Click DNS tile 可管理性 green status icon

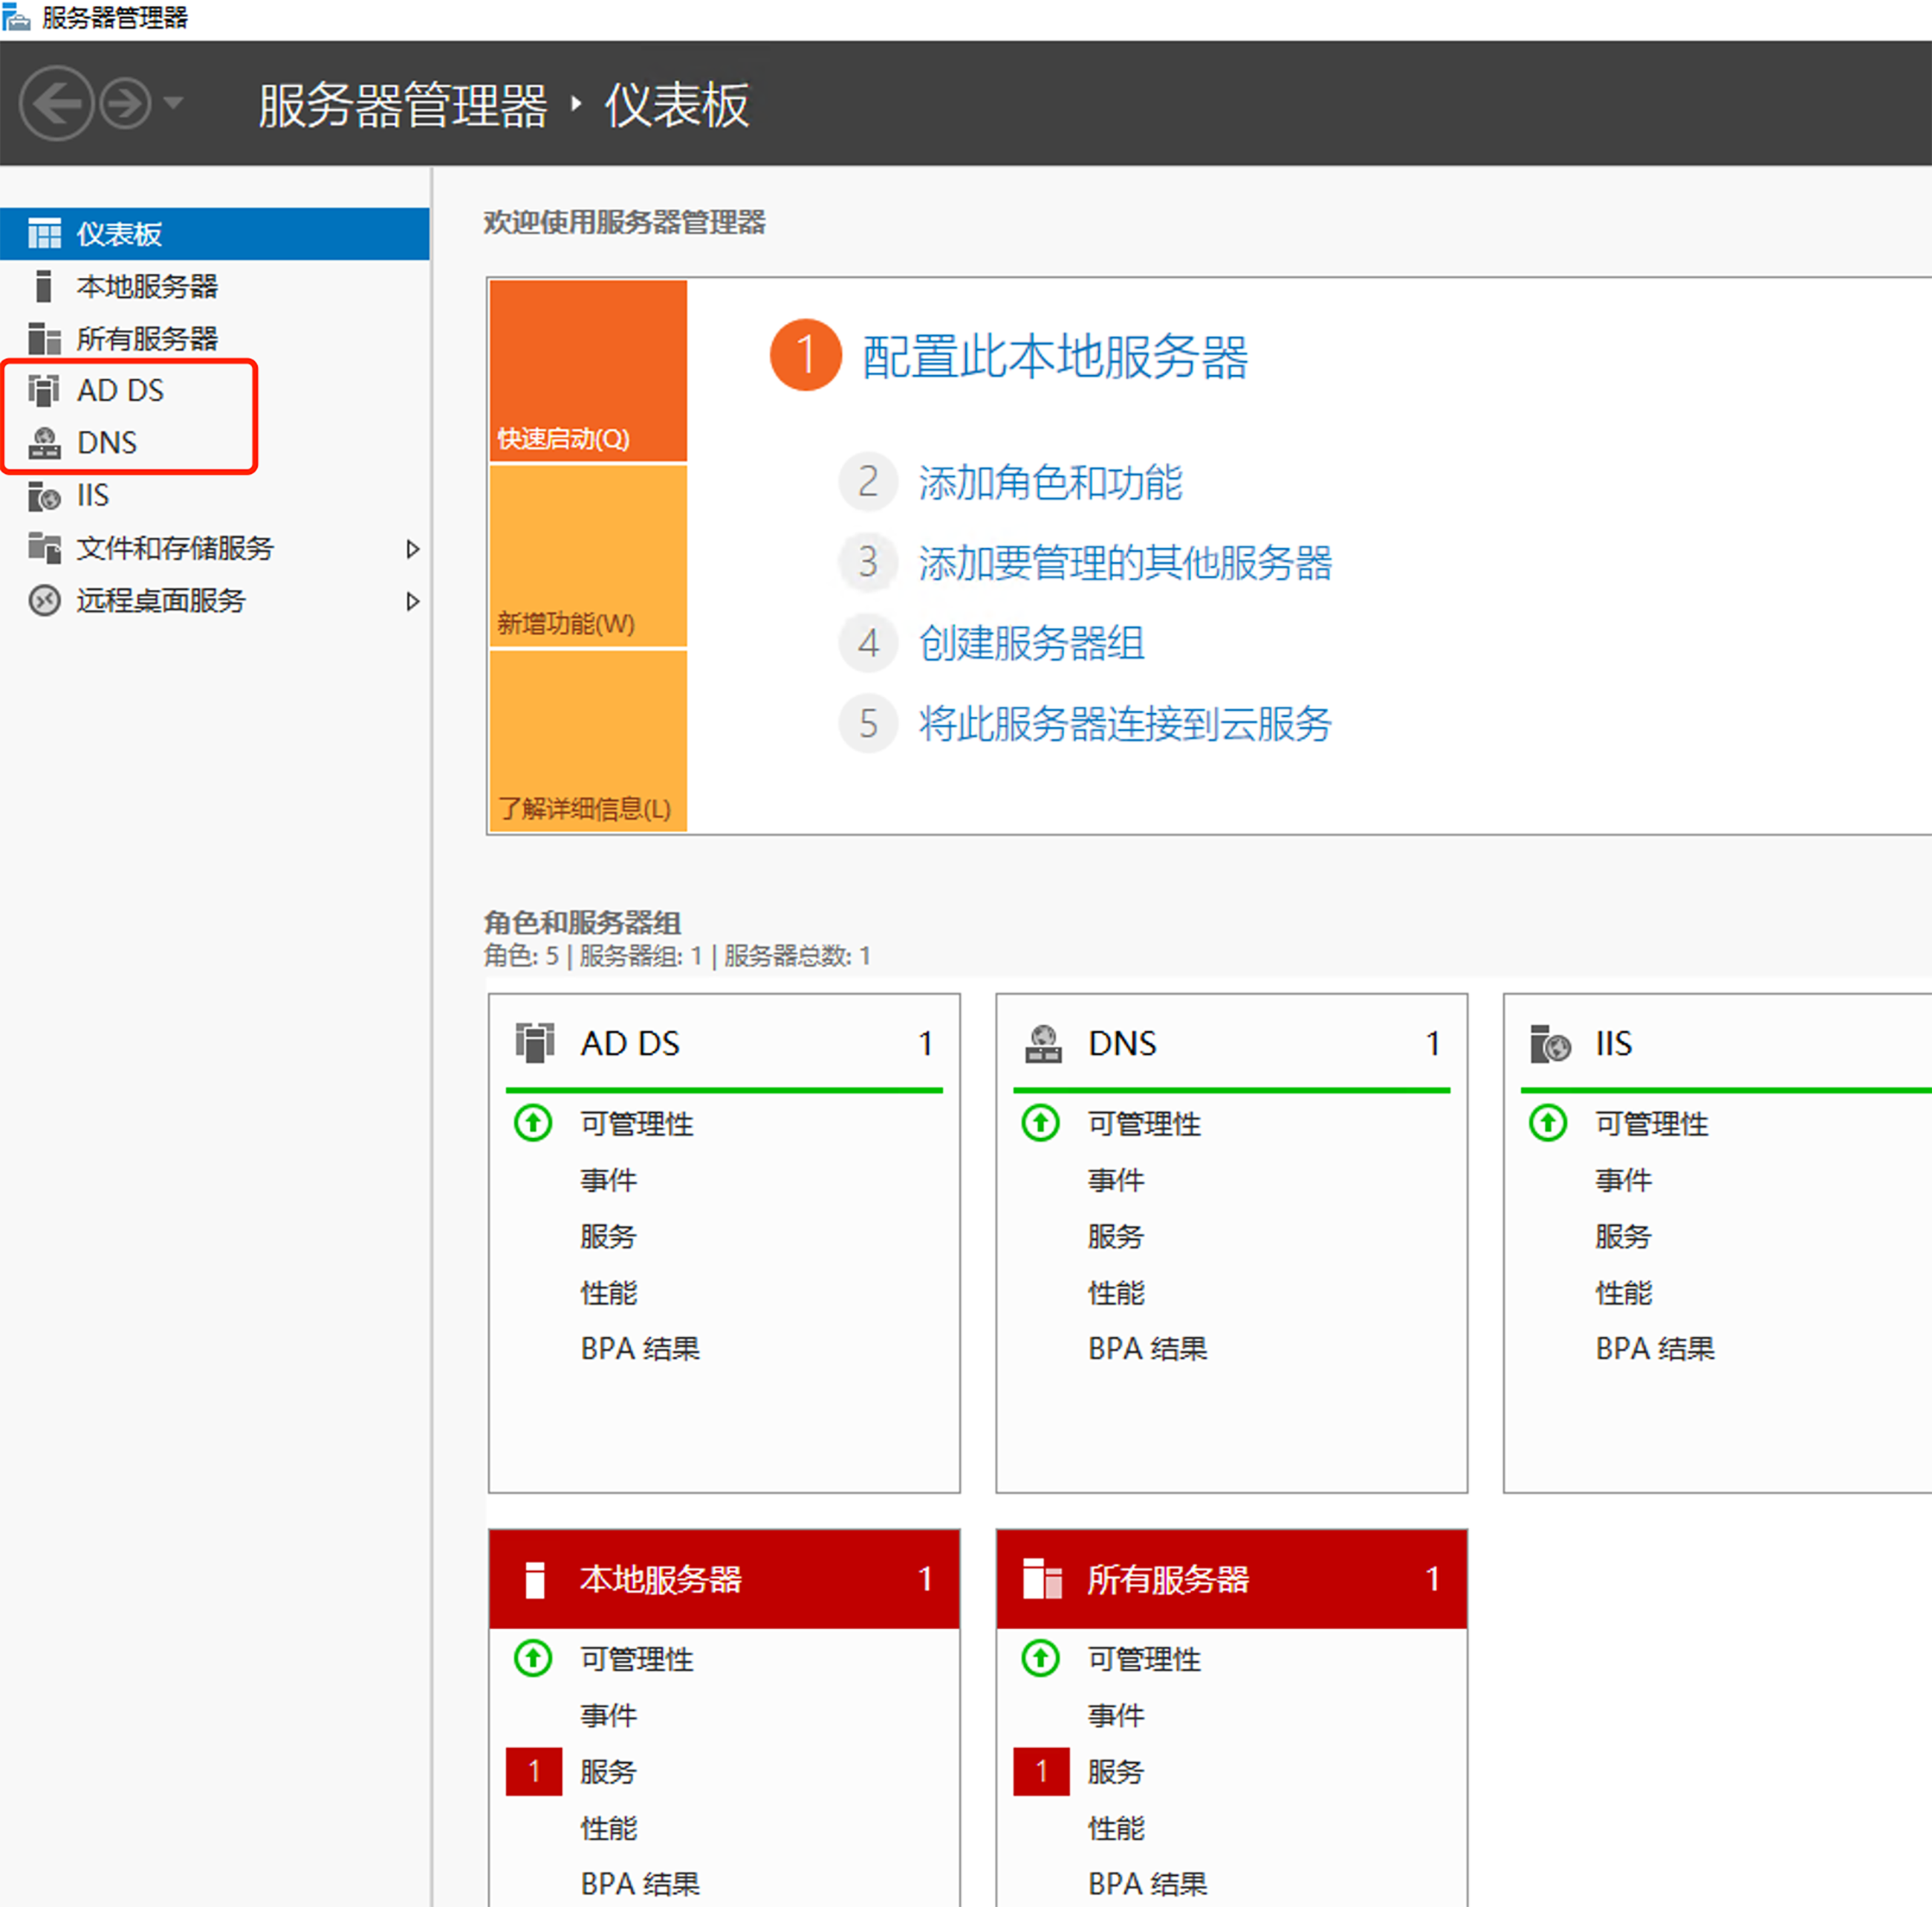click(1041, 1123)
